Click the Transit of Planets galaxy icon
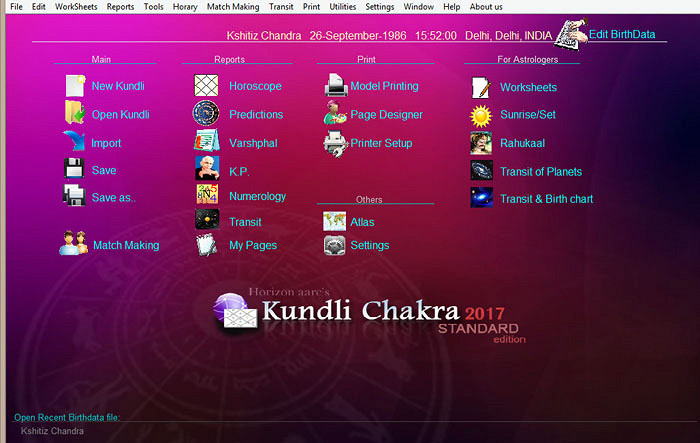700x443 pixels. tap(482, 170)
